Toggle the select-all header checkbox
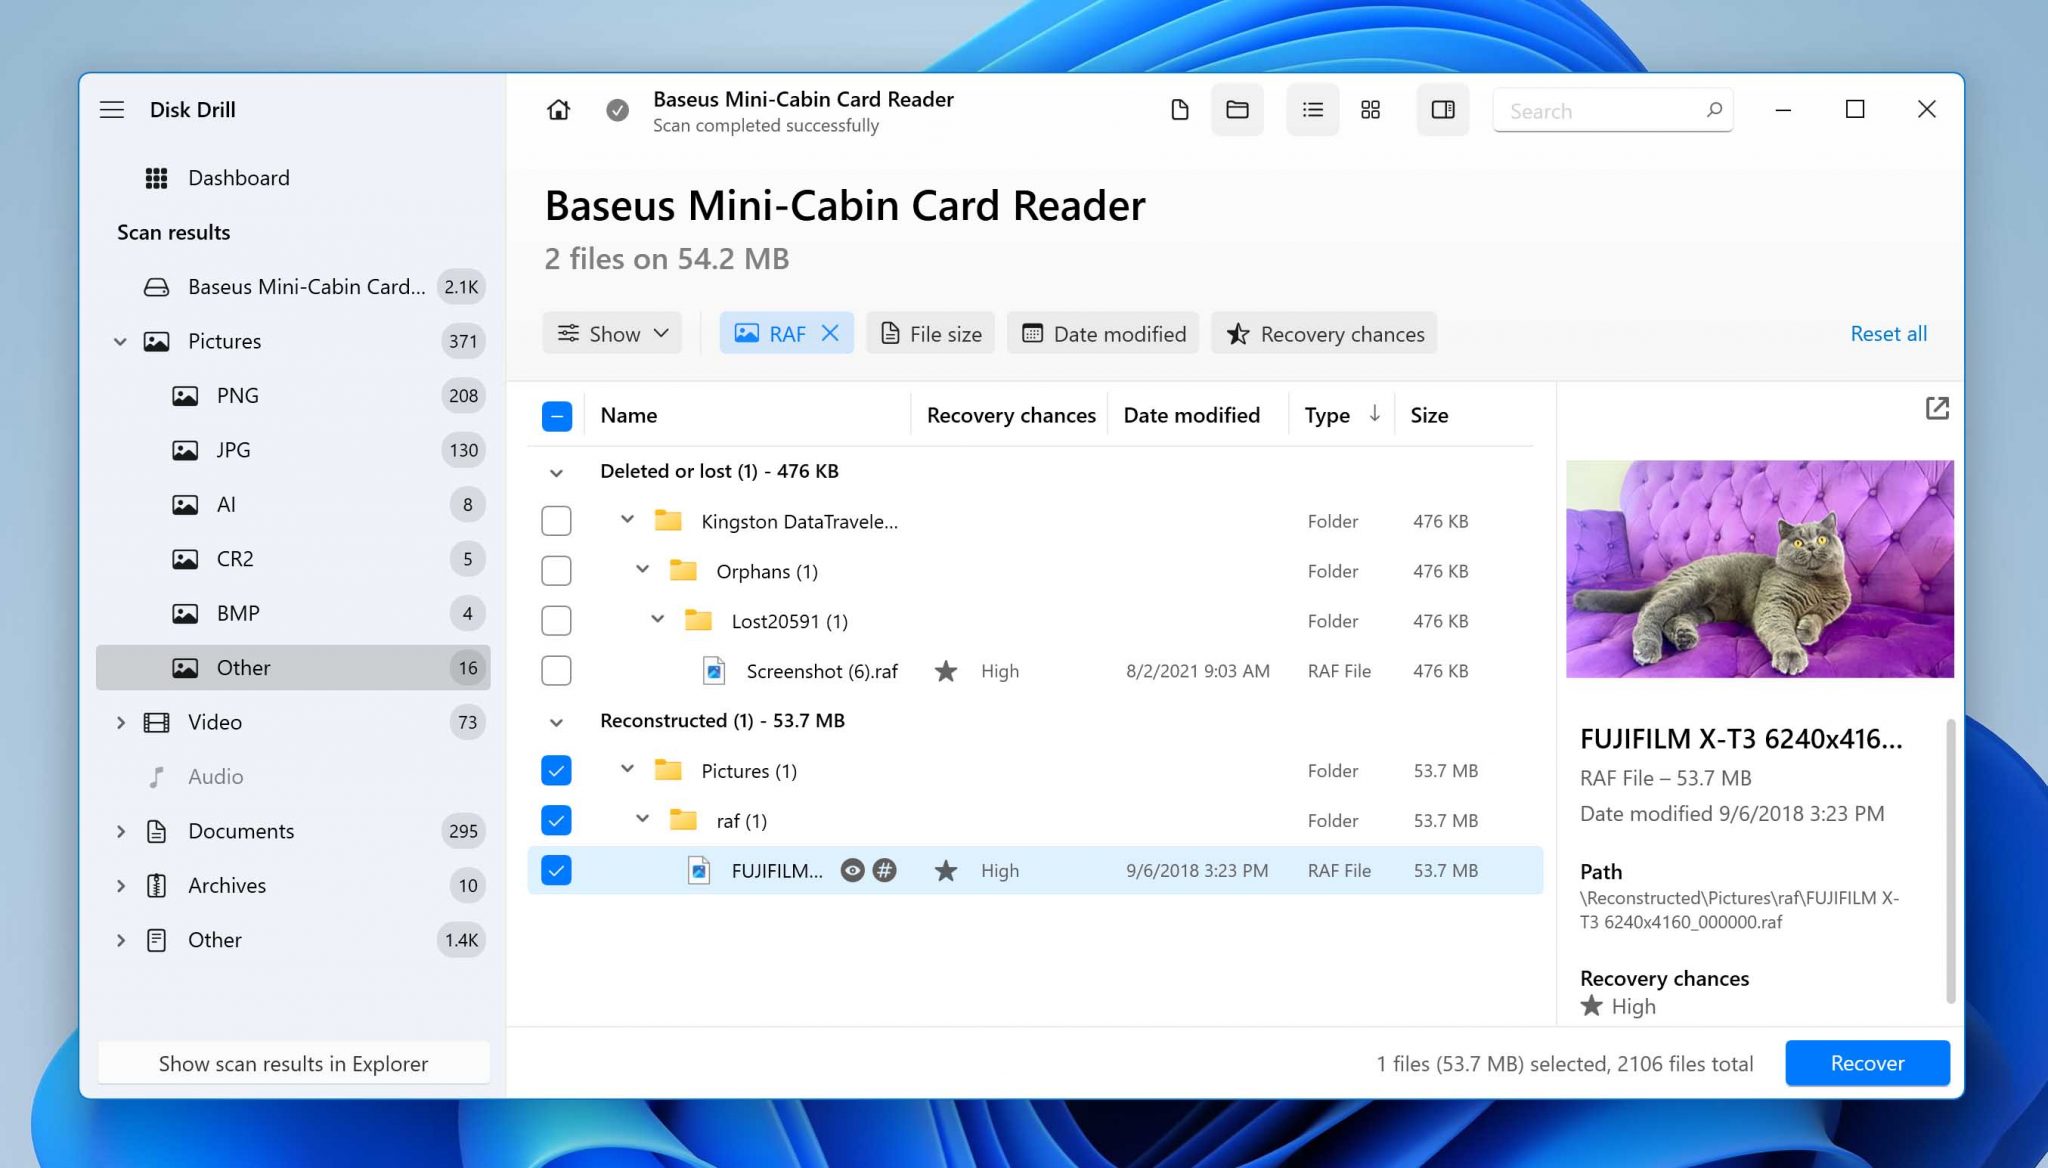The width and height of the screenshot is (2048, 1168). coord(556,416)
